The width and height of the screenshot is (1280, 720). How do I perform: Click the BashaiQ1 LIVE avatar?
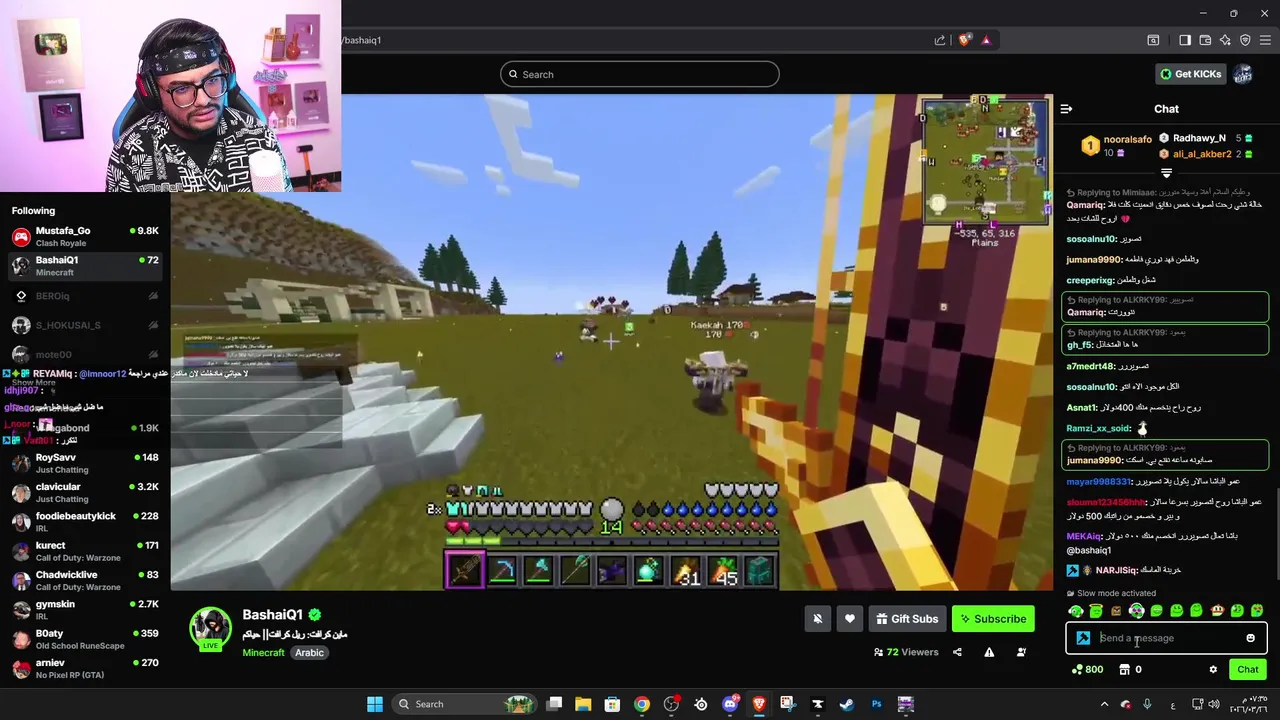(x=211, y=629)
